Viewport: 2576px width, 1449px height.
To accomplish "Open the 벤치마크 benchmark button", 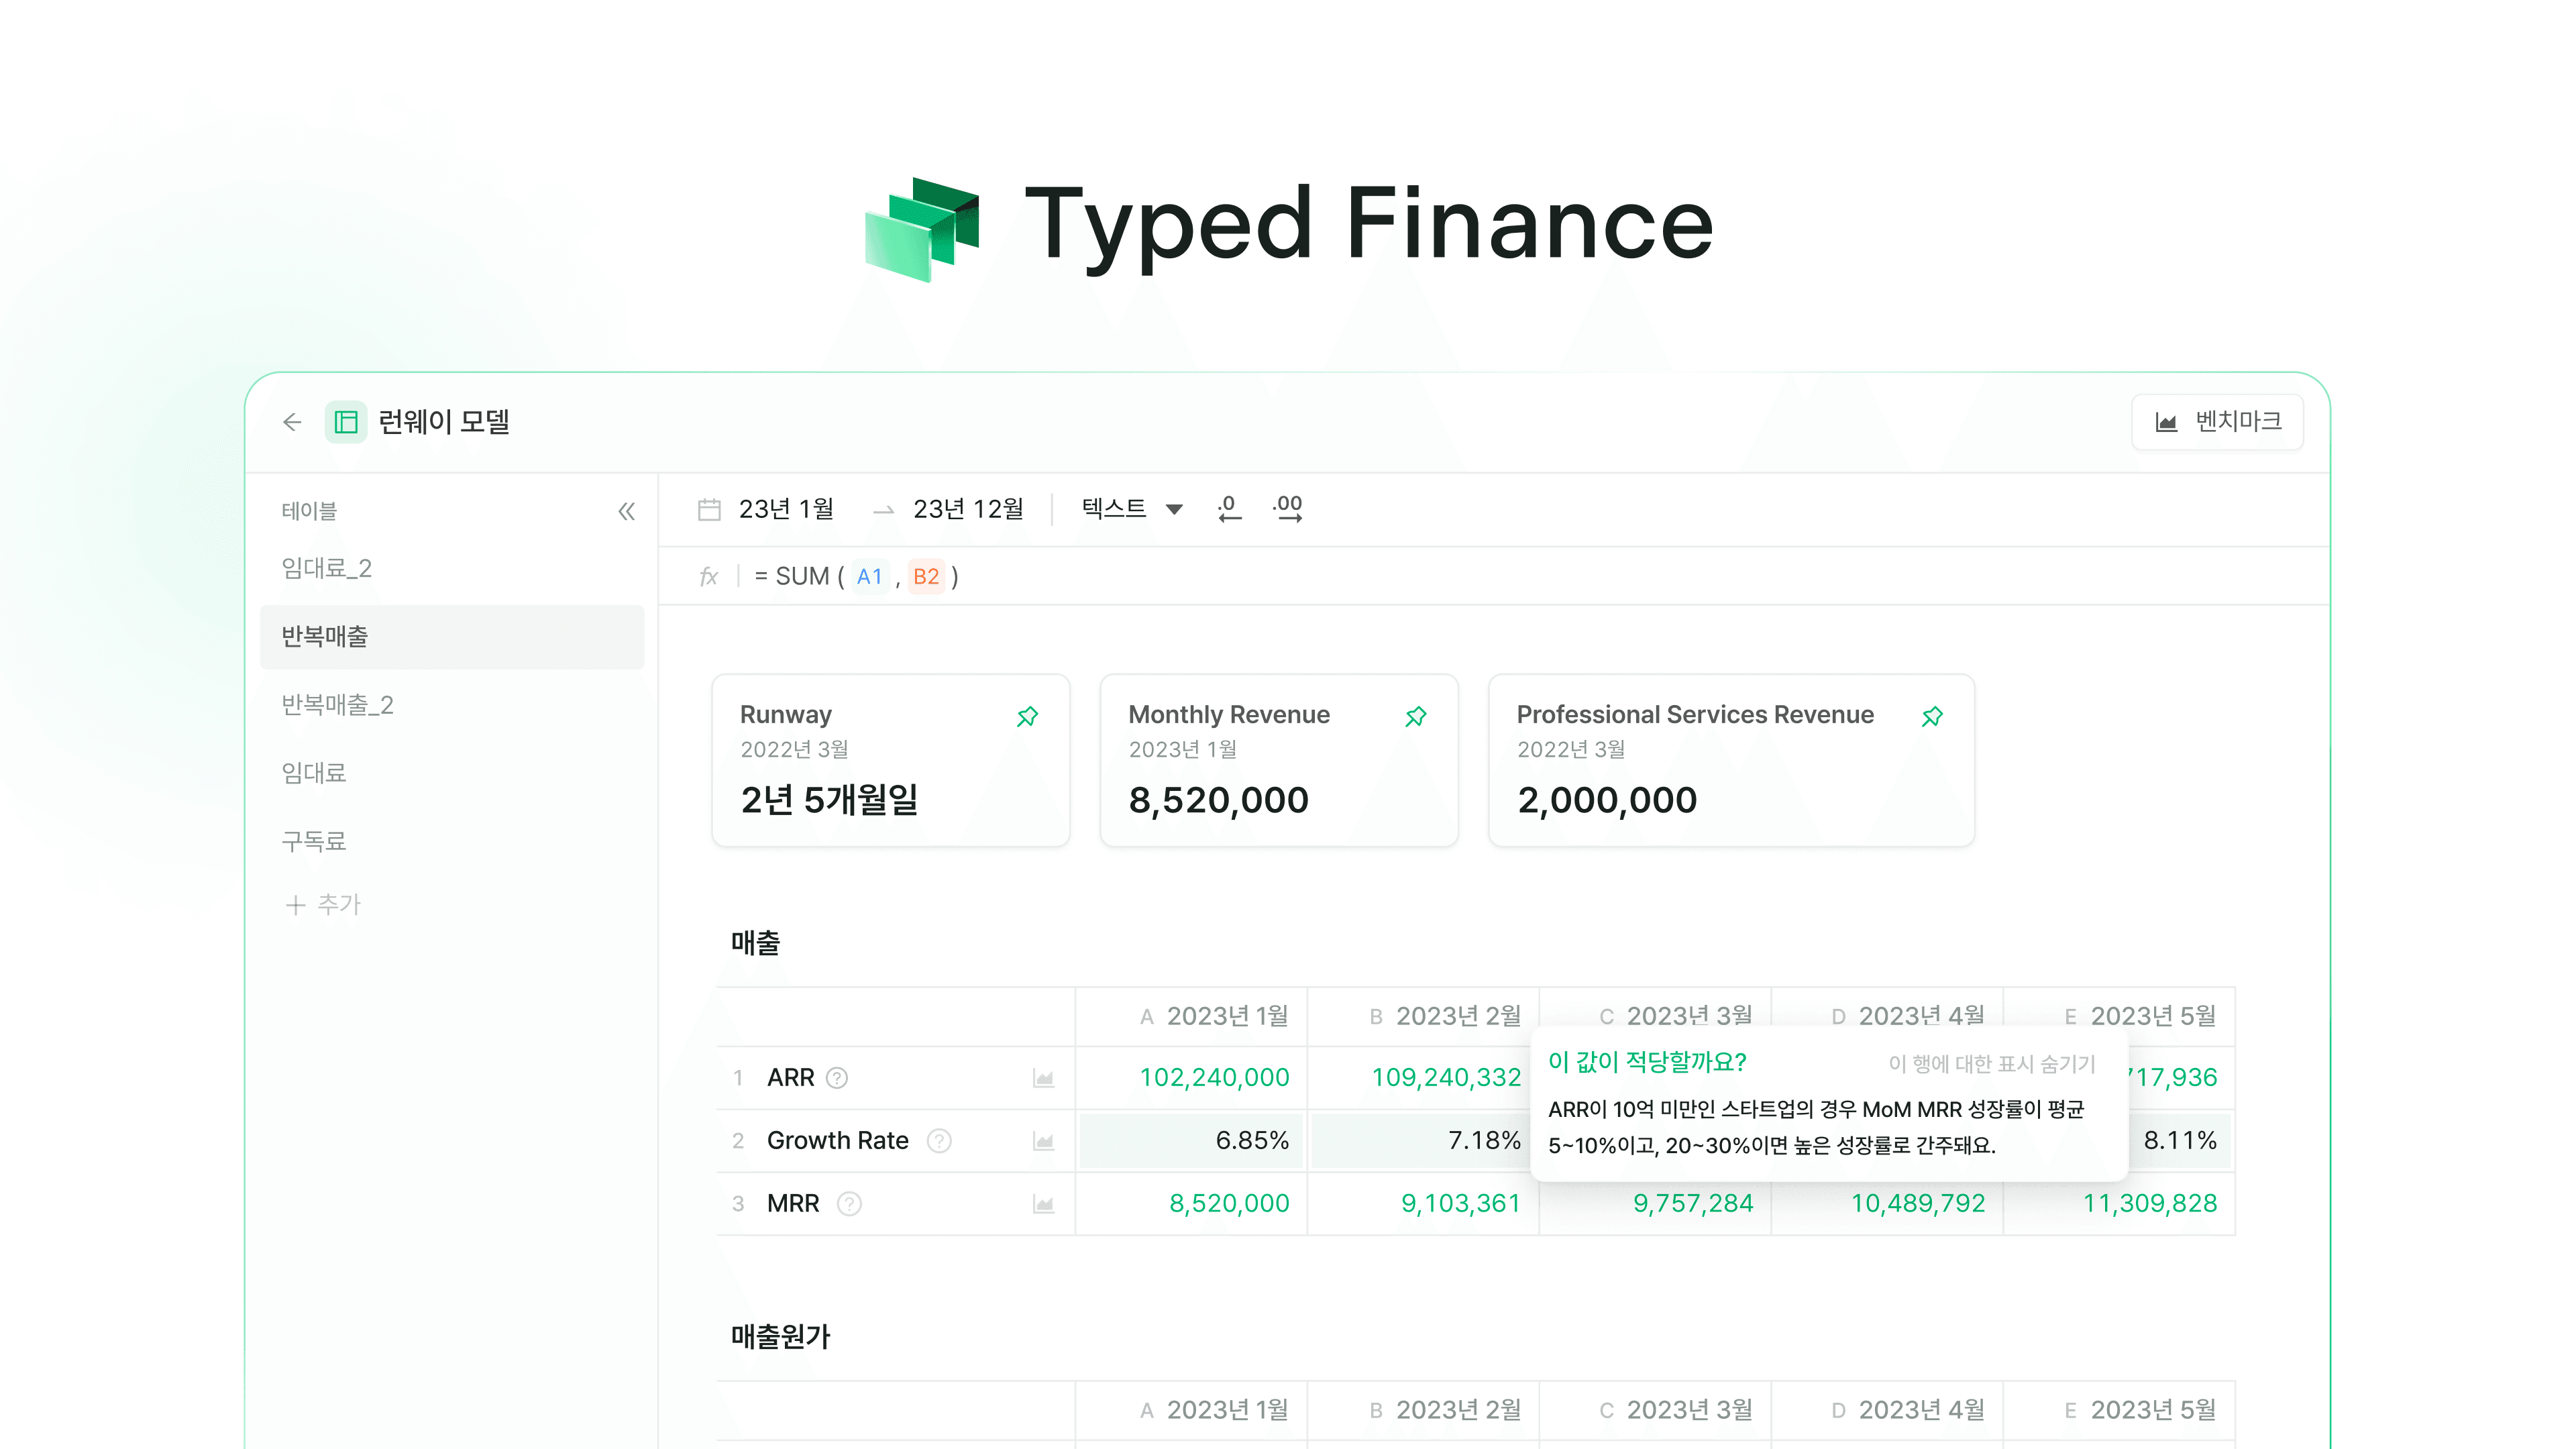I will click(x=2217, y=422).
